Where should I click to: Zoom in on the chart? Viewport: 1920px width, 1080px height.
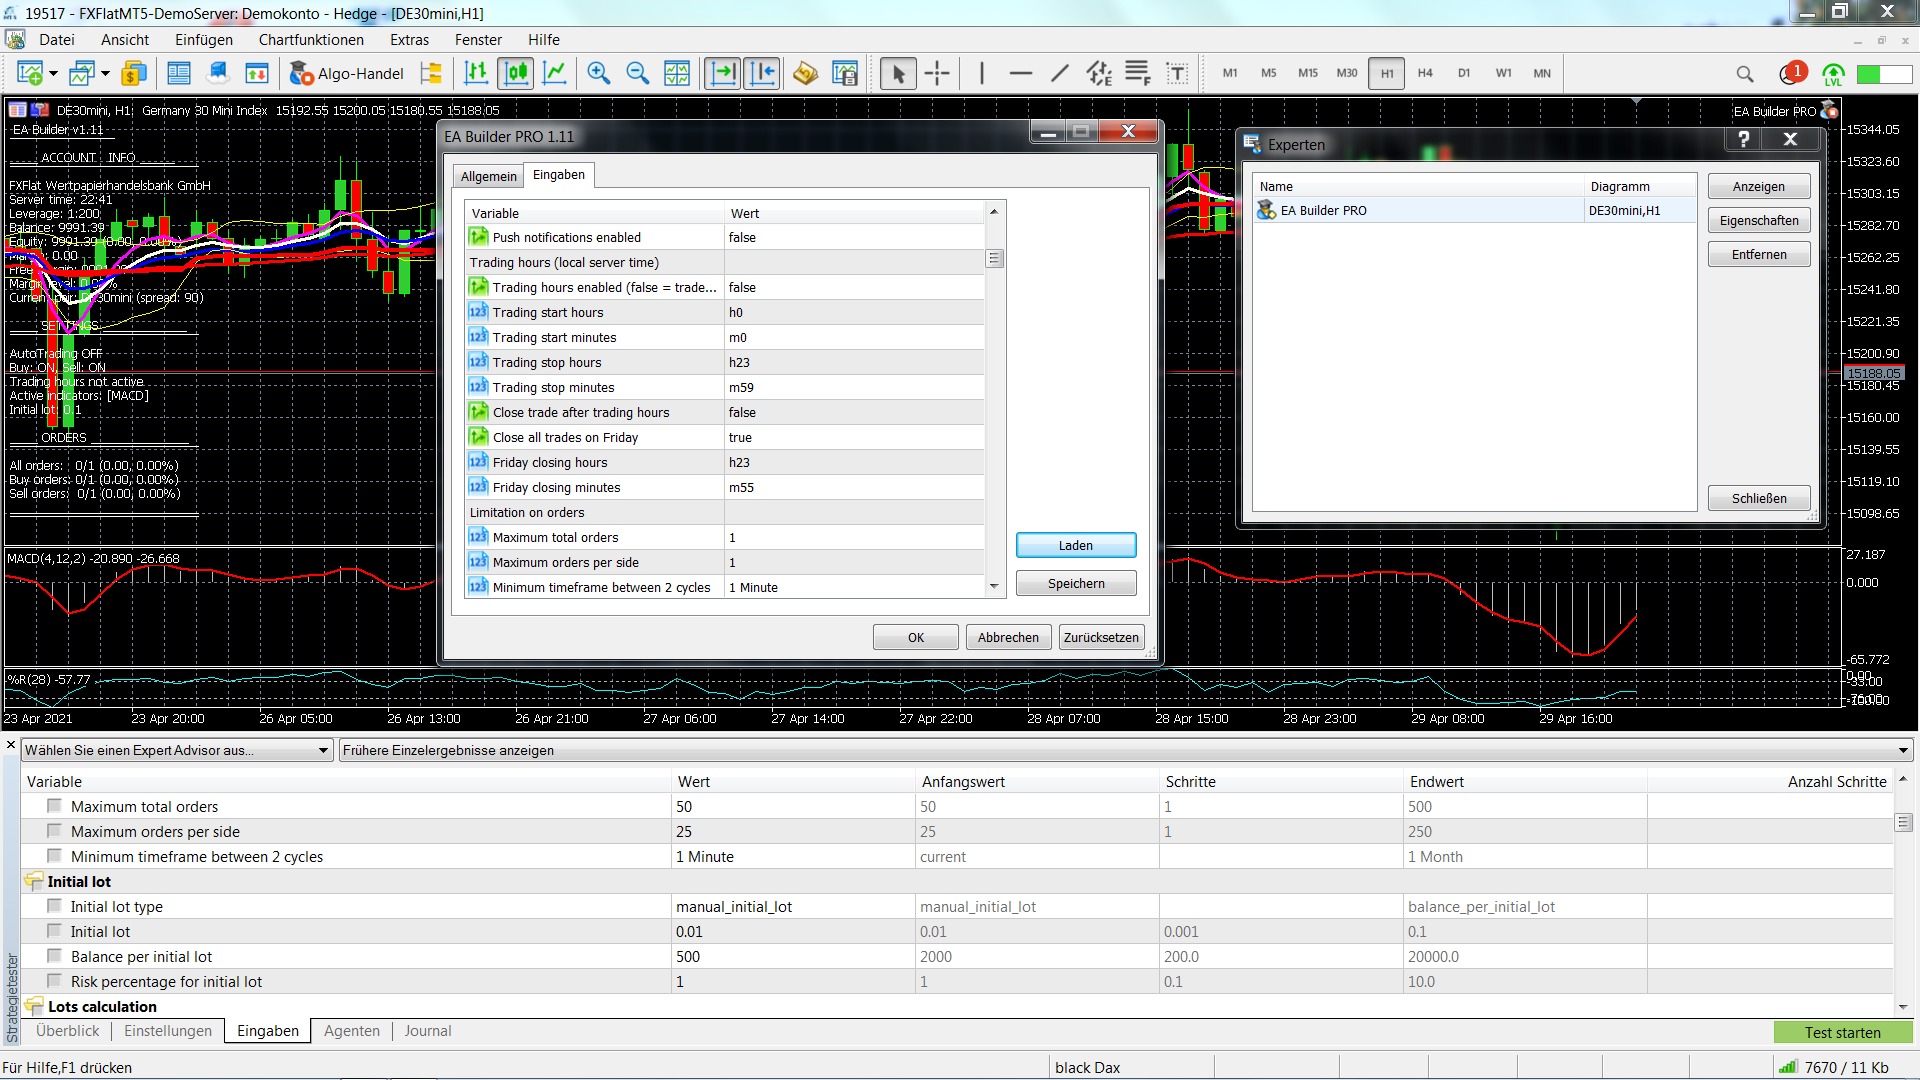point(598,73)
